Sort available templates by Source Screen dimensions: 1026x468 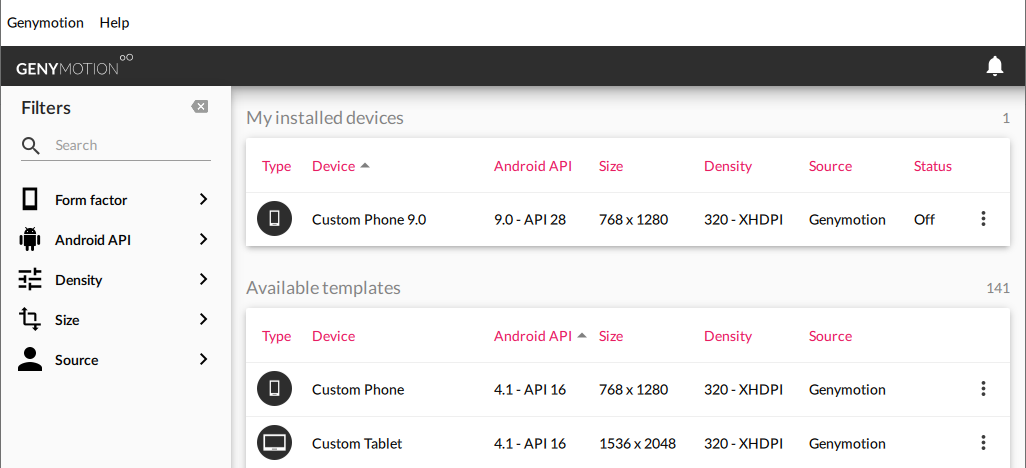[x=830, y=336]
